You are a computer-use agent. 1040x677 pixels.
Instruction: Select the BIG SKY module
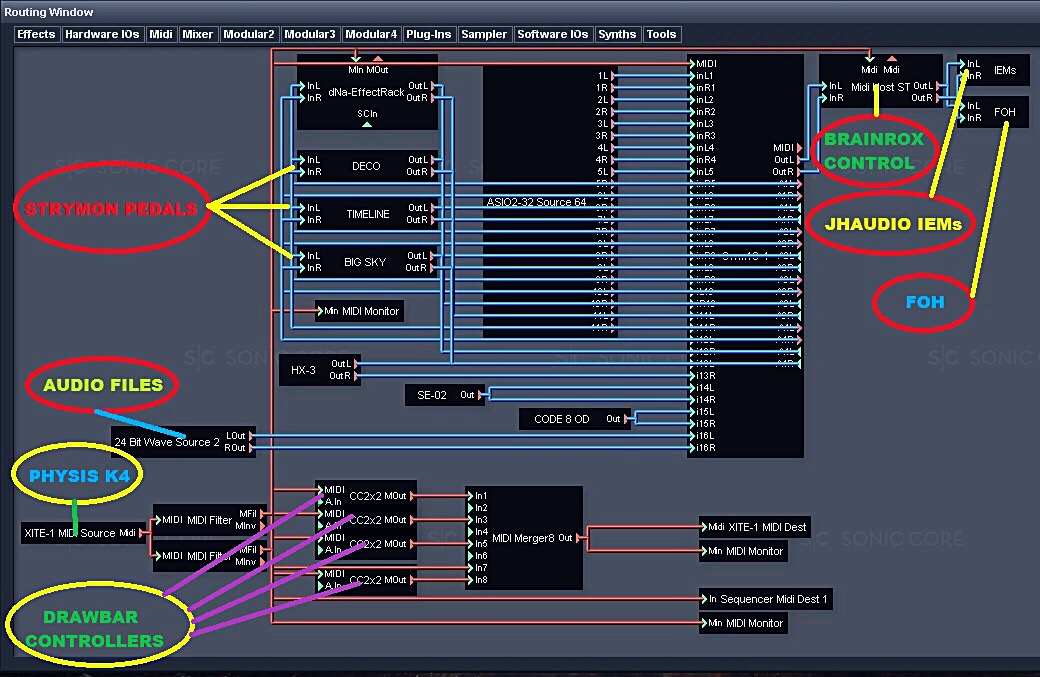365,262
